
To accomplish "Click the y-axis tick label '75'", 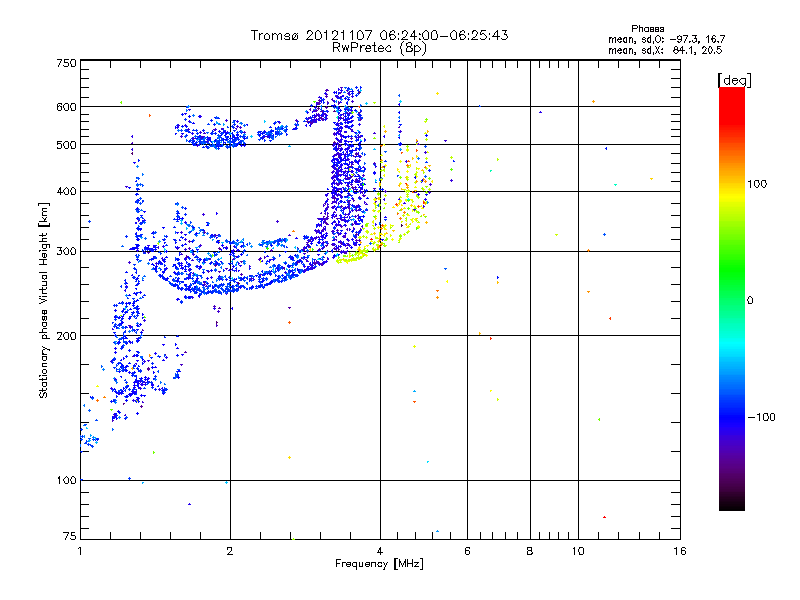I will pyautogui.click(x=70, y=536).
